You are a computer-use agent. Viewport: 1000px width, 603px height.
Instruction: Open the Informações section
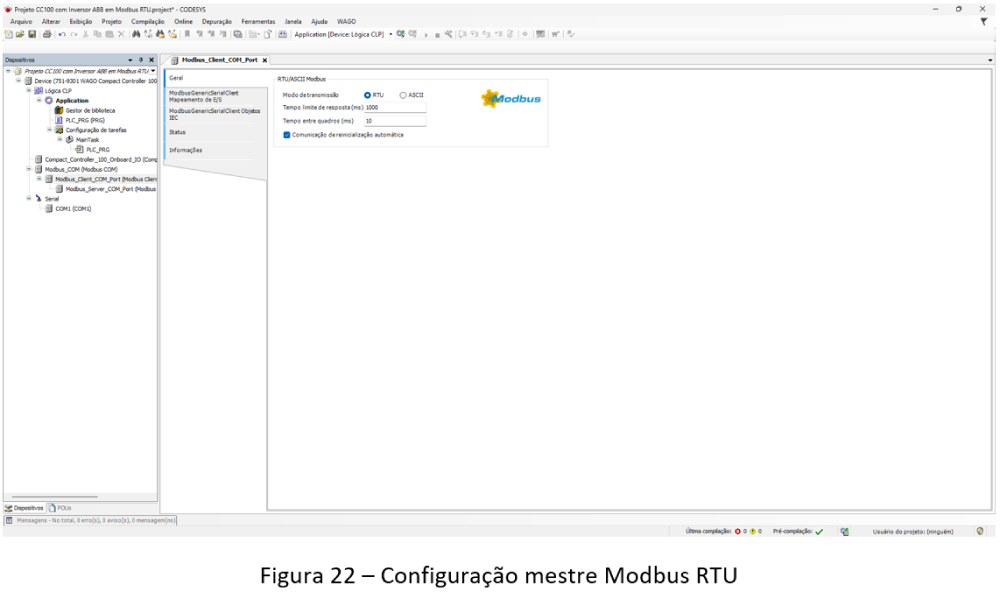click(186, 150)
